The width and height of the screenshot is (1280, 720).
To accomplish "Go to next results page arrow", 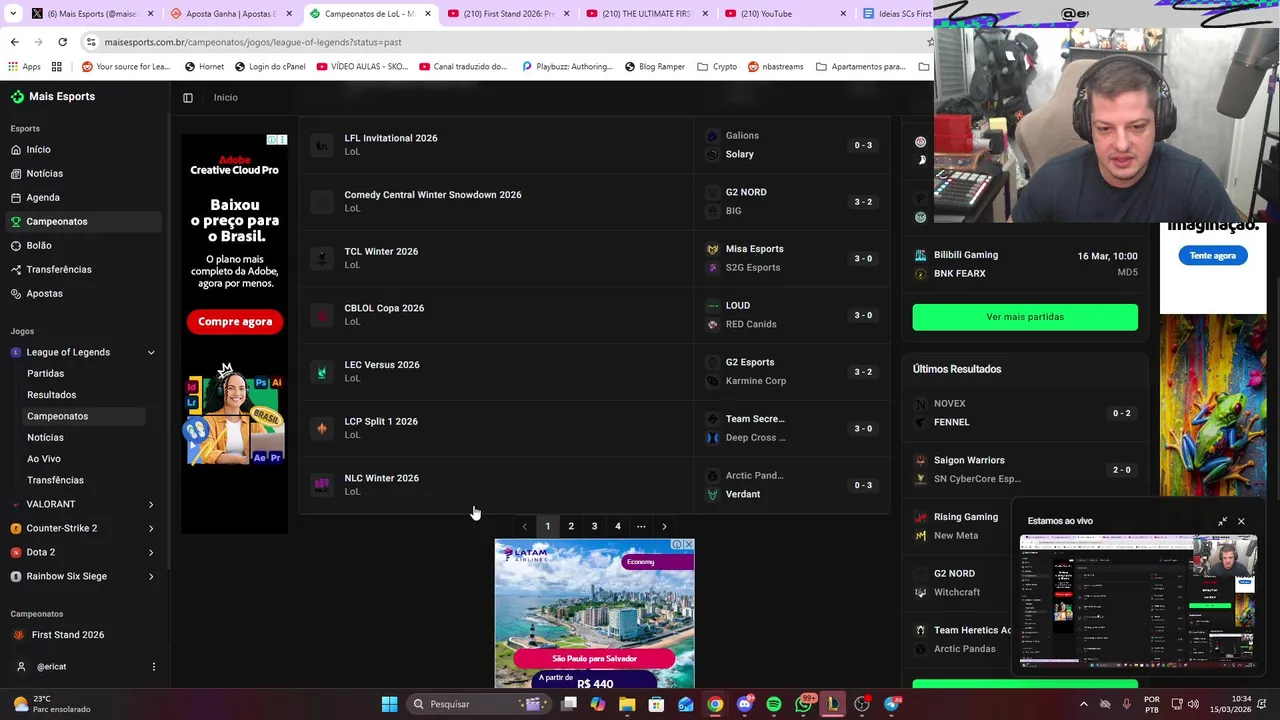I will 664,526.
